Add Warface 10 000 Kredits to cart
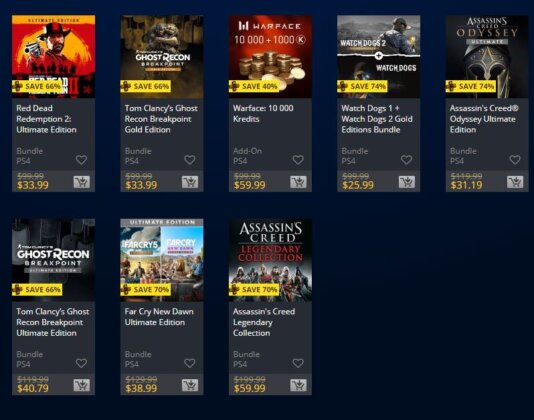 coord(298,182)
